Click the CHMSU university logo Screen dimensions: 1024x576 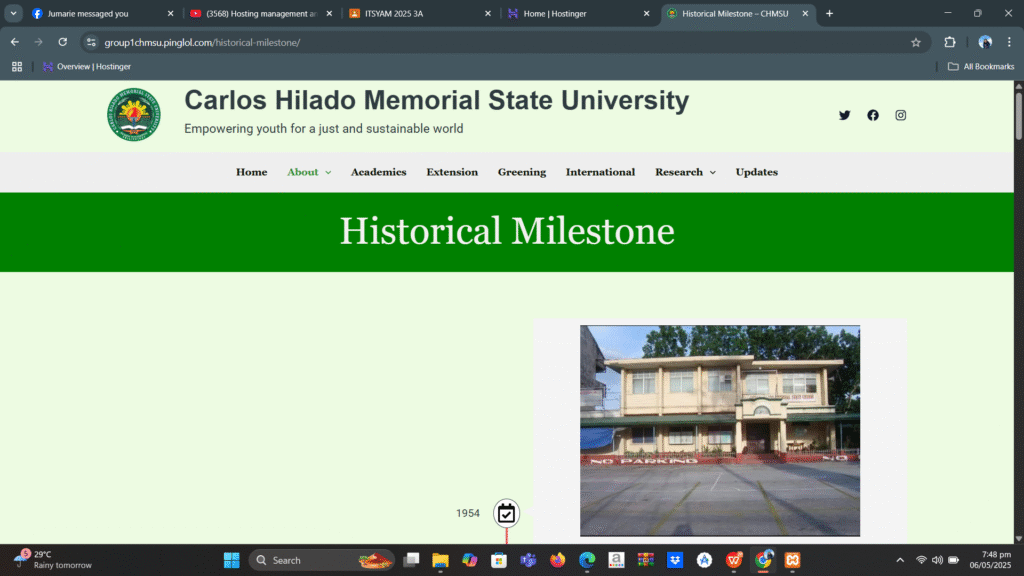[x=133, y=114]
